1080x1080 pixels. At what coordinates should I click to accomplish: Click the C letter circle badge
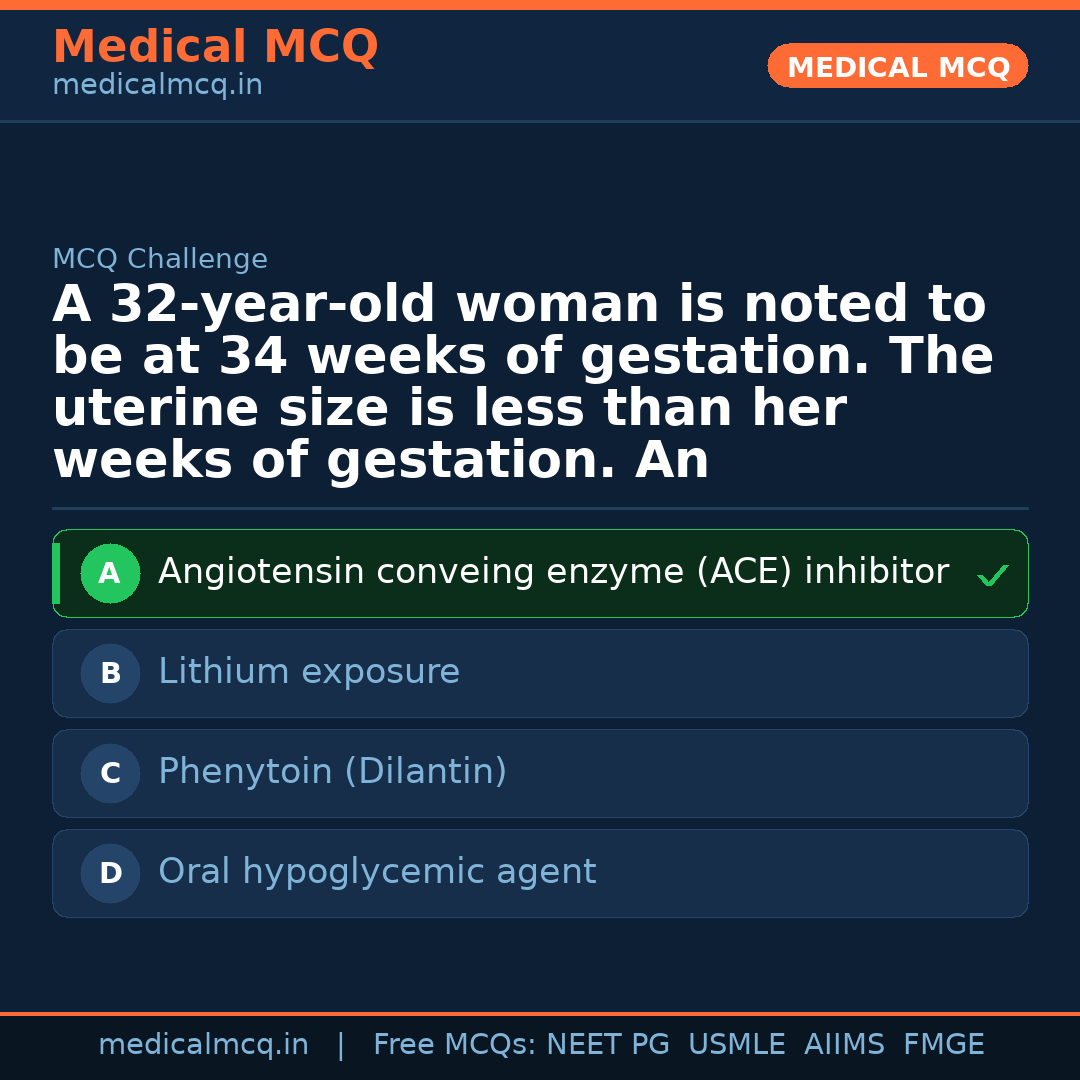[110, 774]
